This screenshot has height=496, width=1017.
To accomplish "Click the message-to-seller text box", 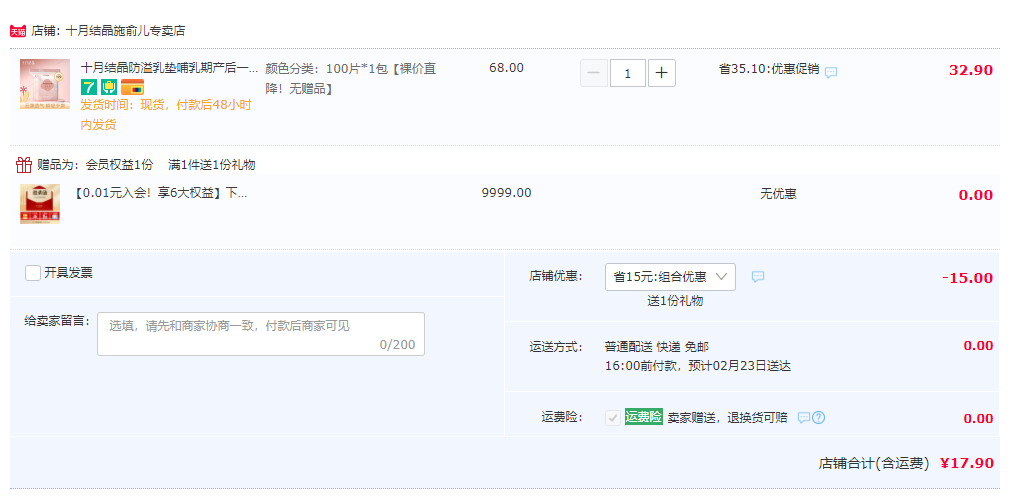I will point(261,334).
